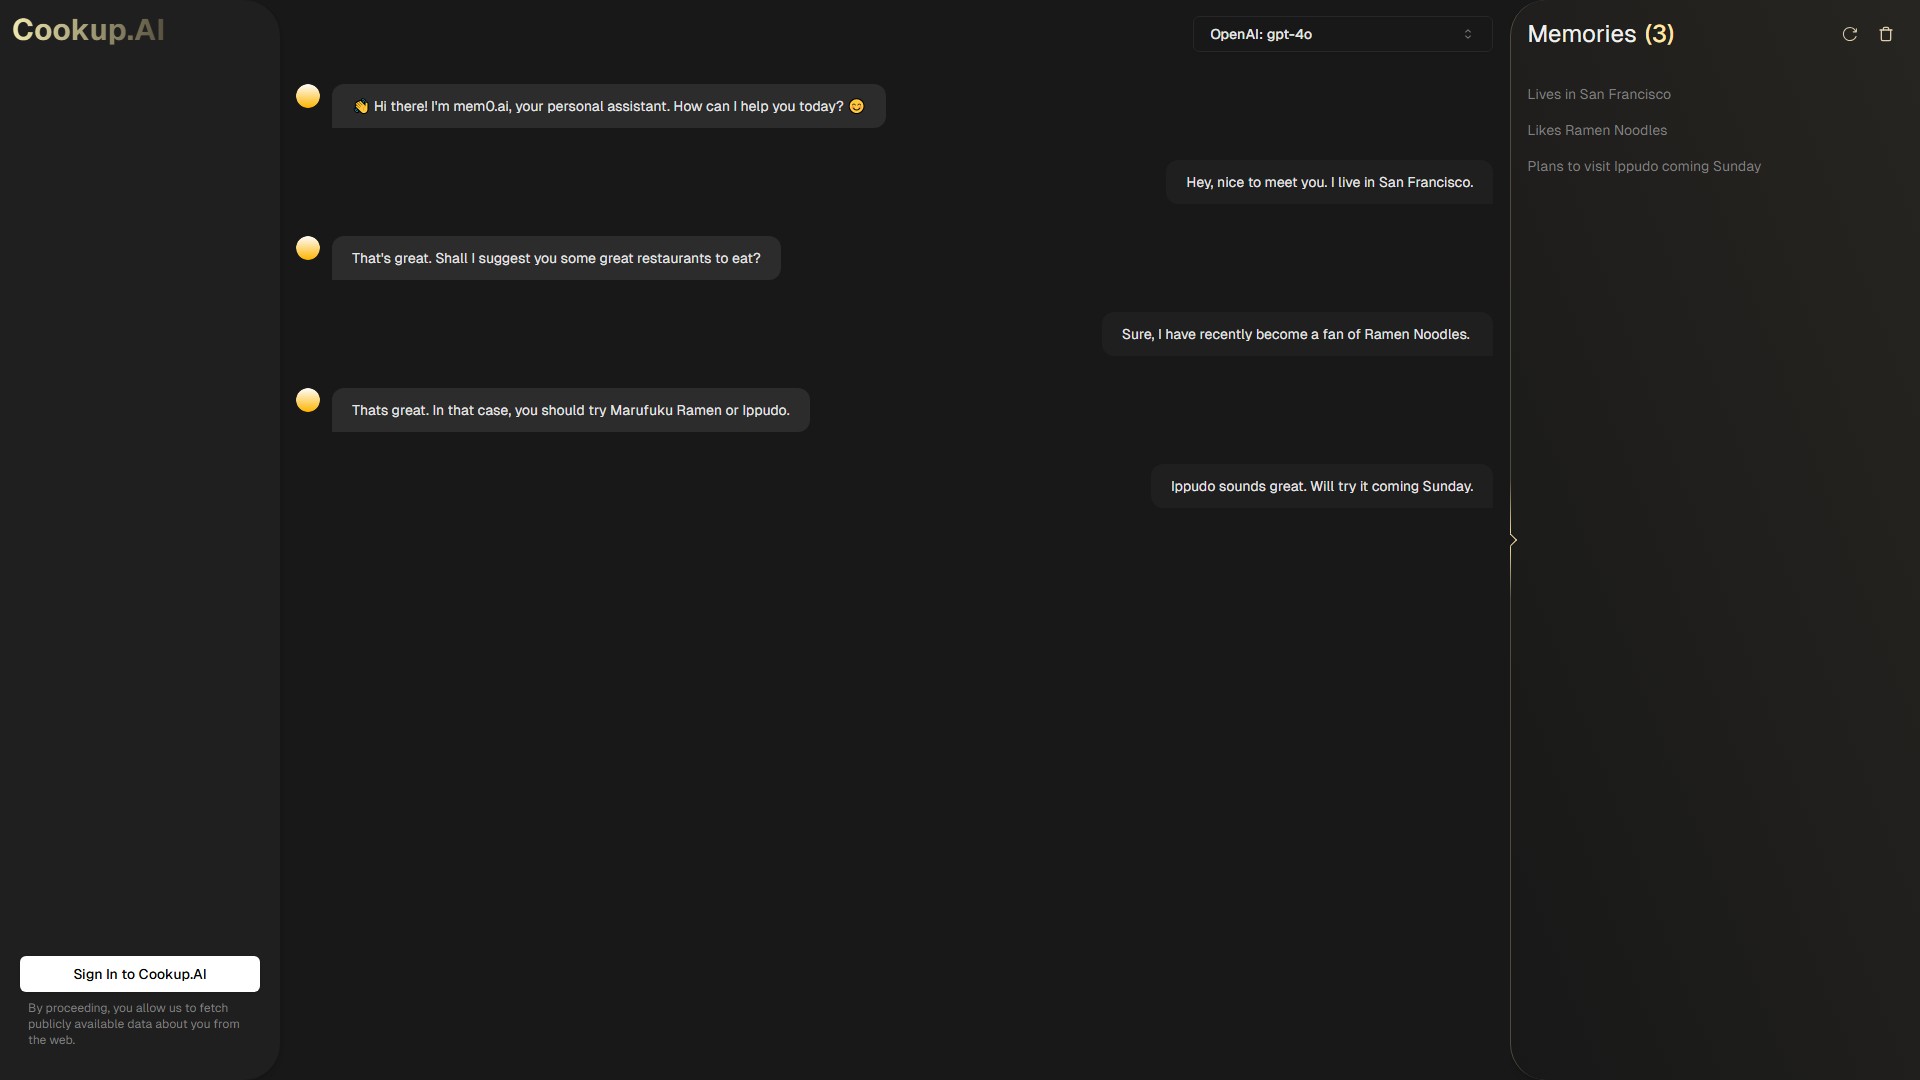
Task: Click the trash icon to delete memories
Action: tap(1886, 34)
